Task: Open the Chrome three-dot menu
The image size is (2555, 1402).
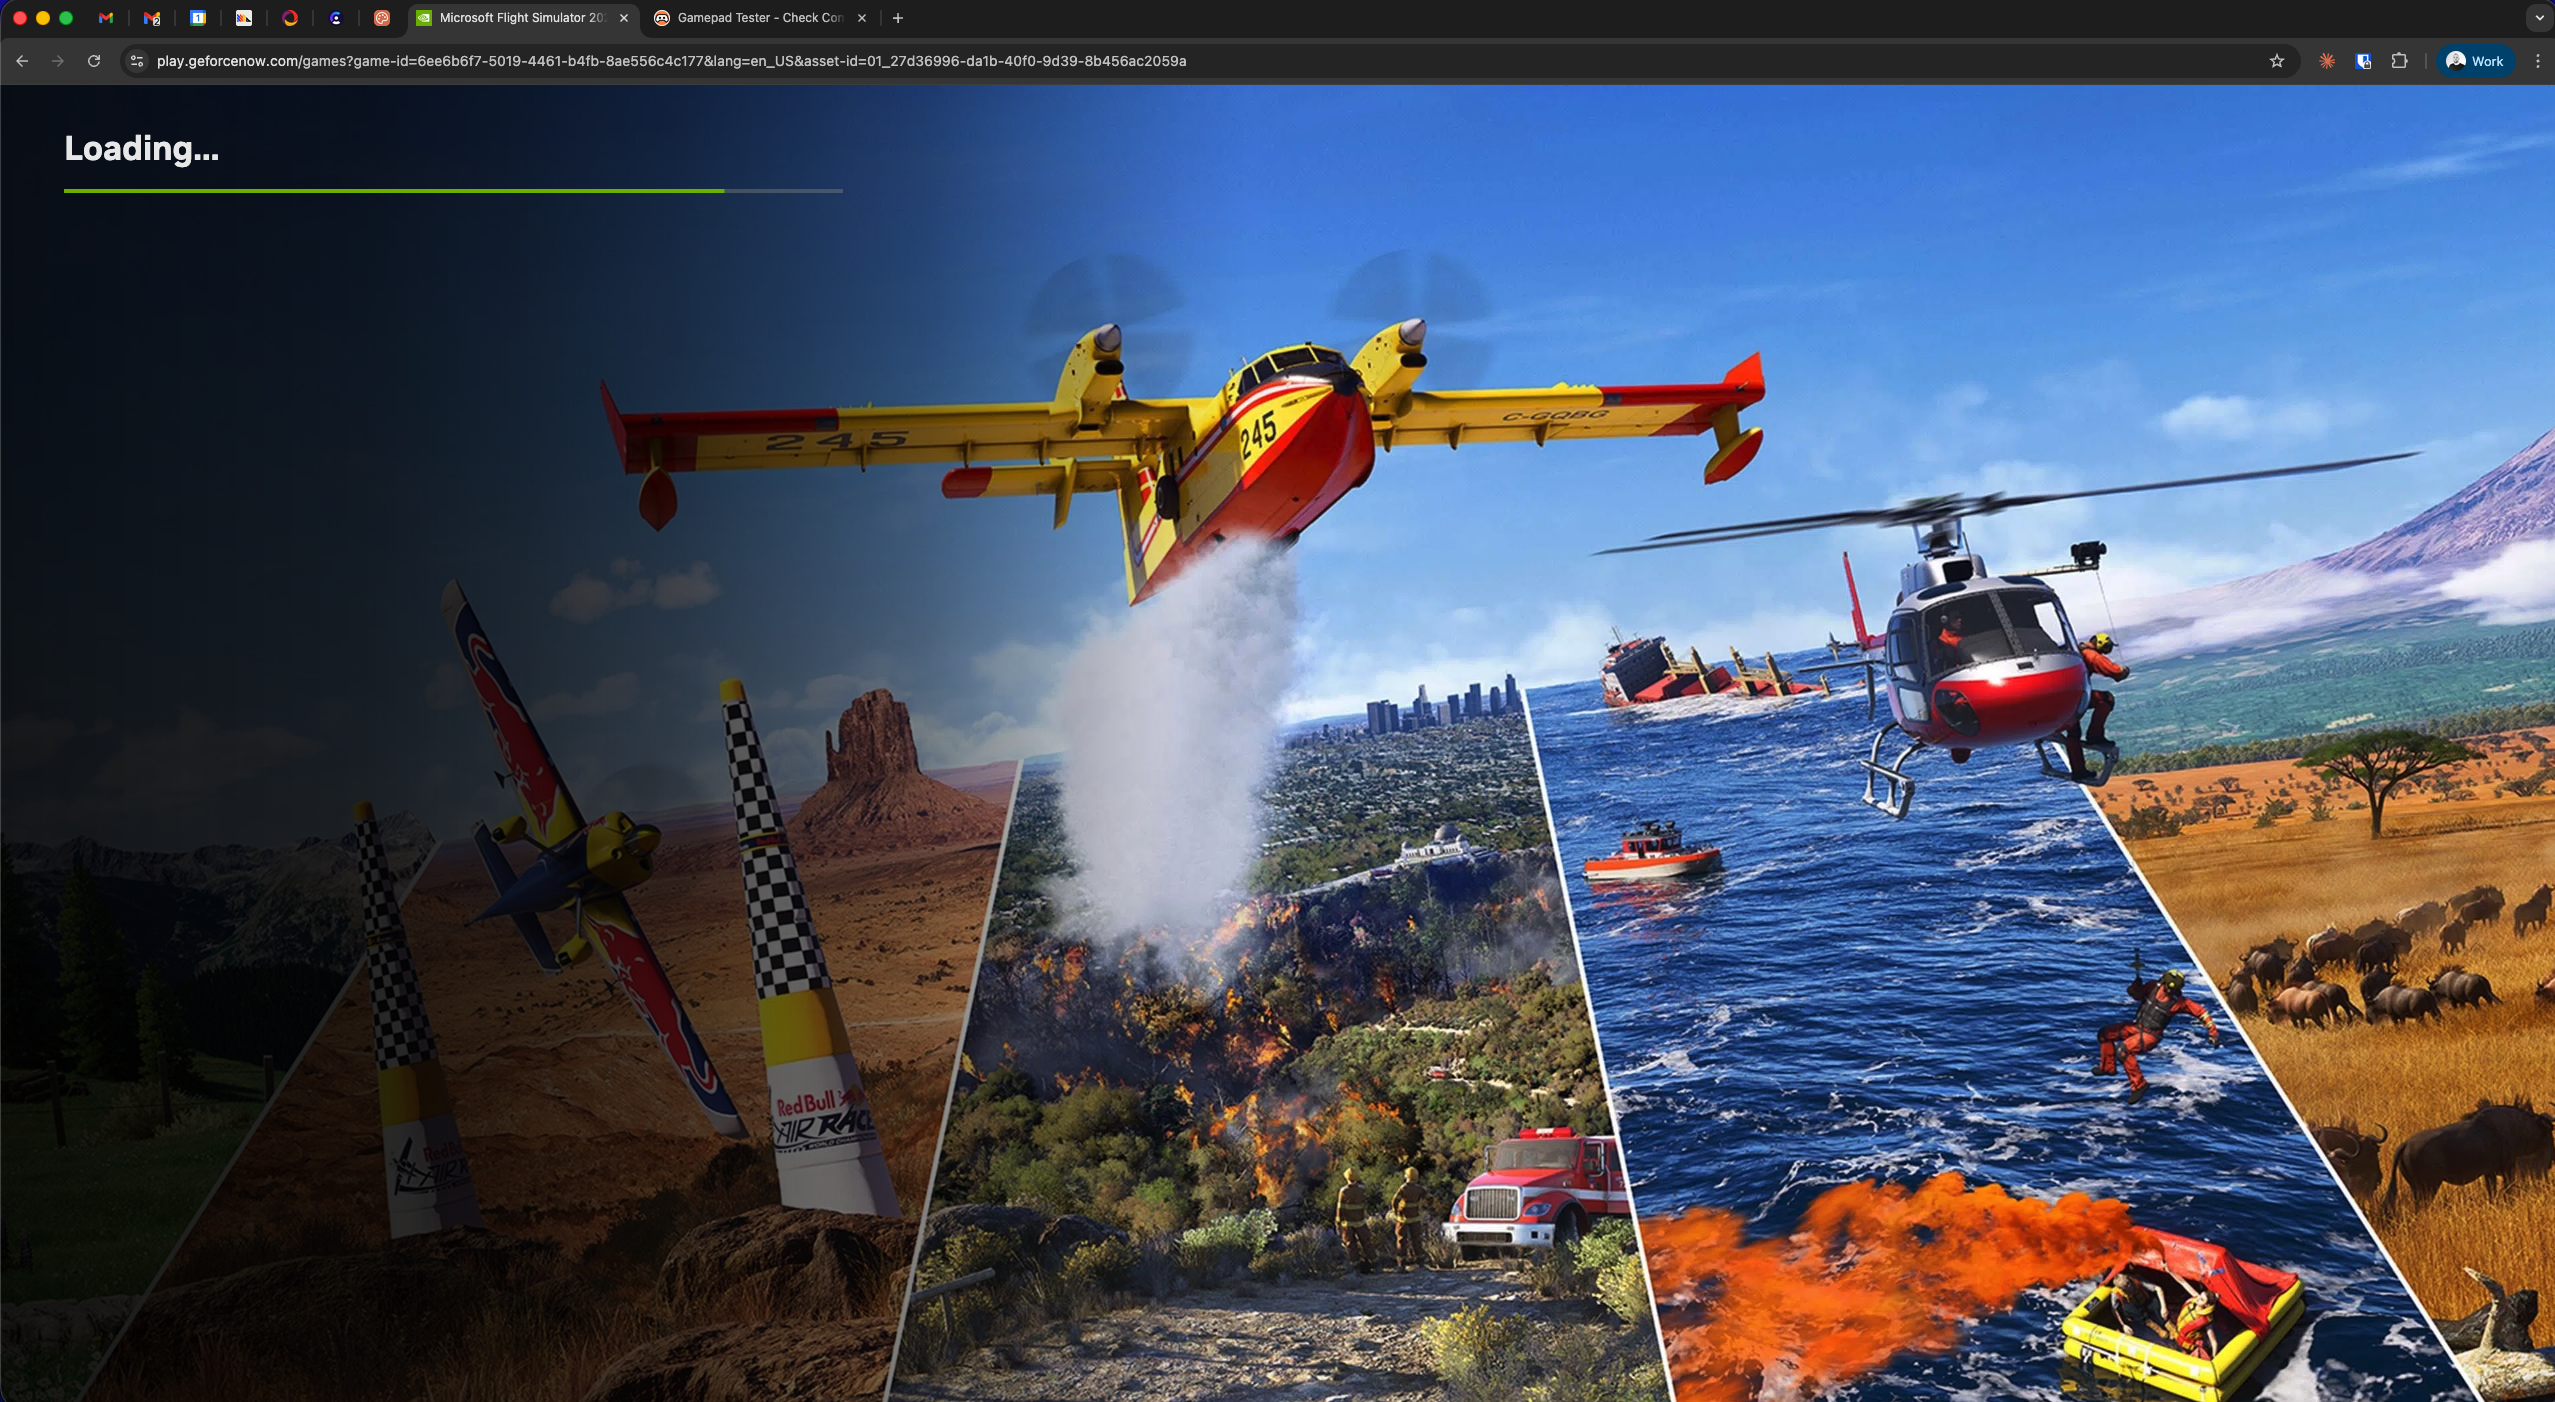Action: (2538, 61)
